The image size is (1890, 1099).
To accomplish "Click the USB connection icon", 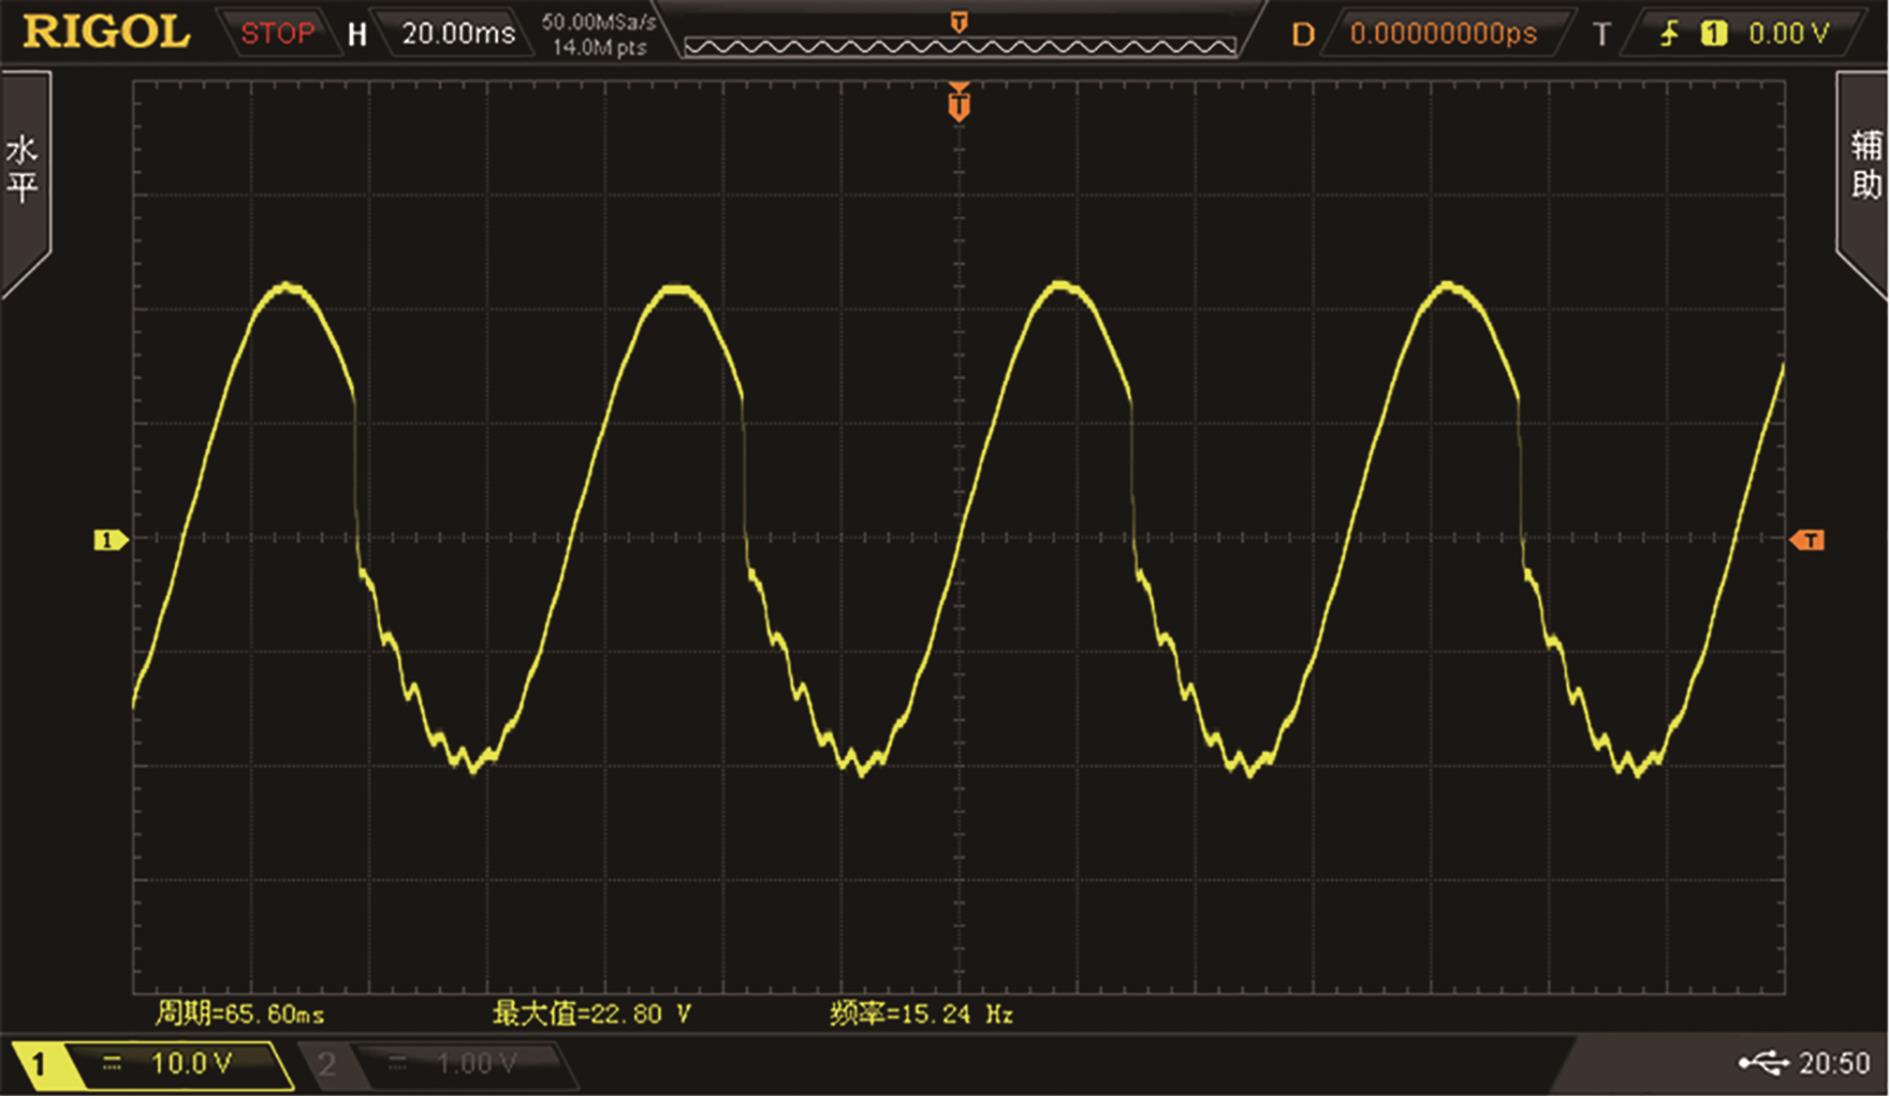I will [x=1762, y=1063].
